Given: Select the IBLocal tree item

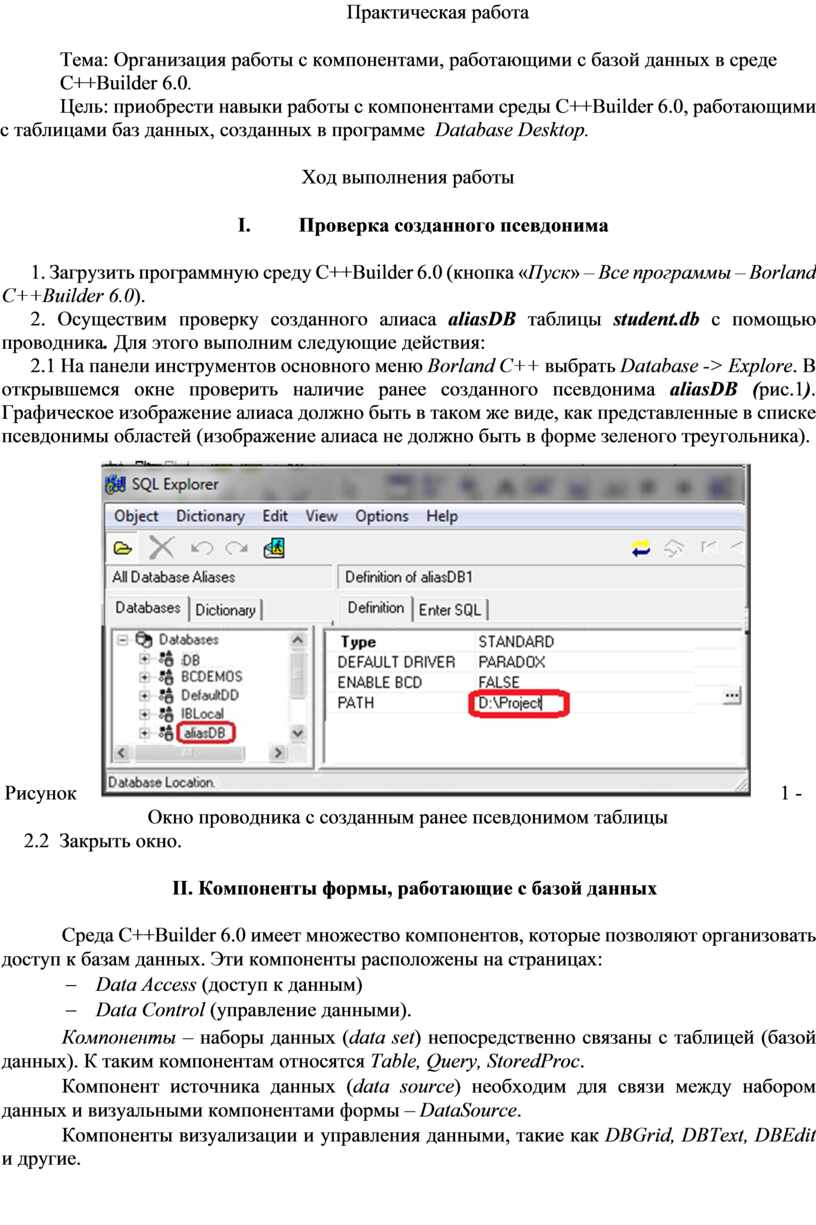Looking at the screenshot, I should pos(202,714).
